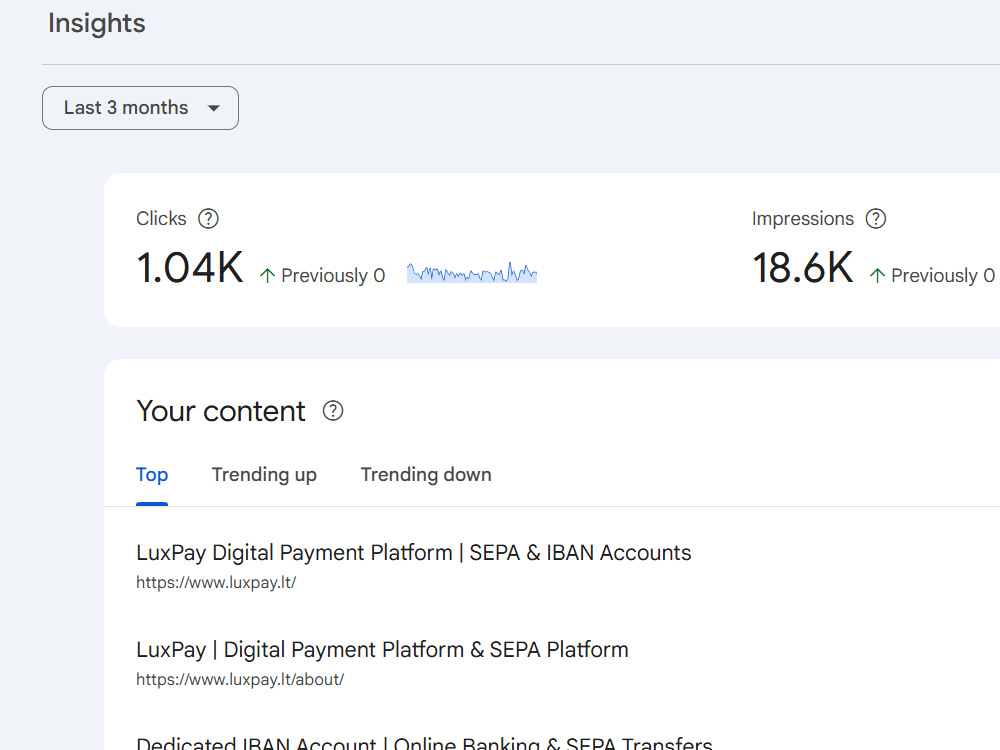Screen dimensions: 1000x750
Task: Open the Last 3 months date range dropdown
Action: [x=140, y=108]
